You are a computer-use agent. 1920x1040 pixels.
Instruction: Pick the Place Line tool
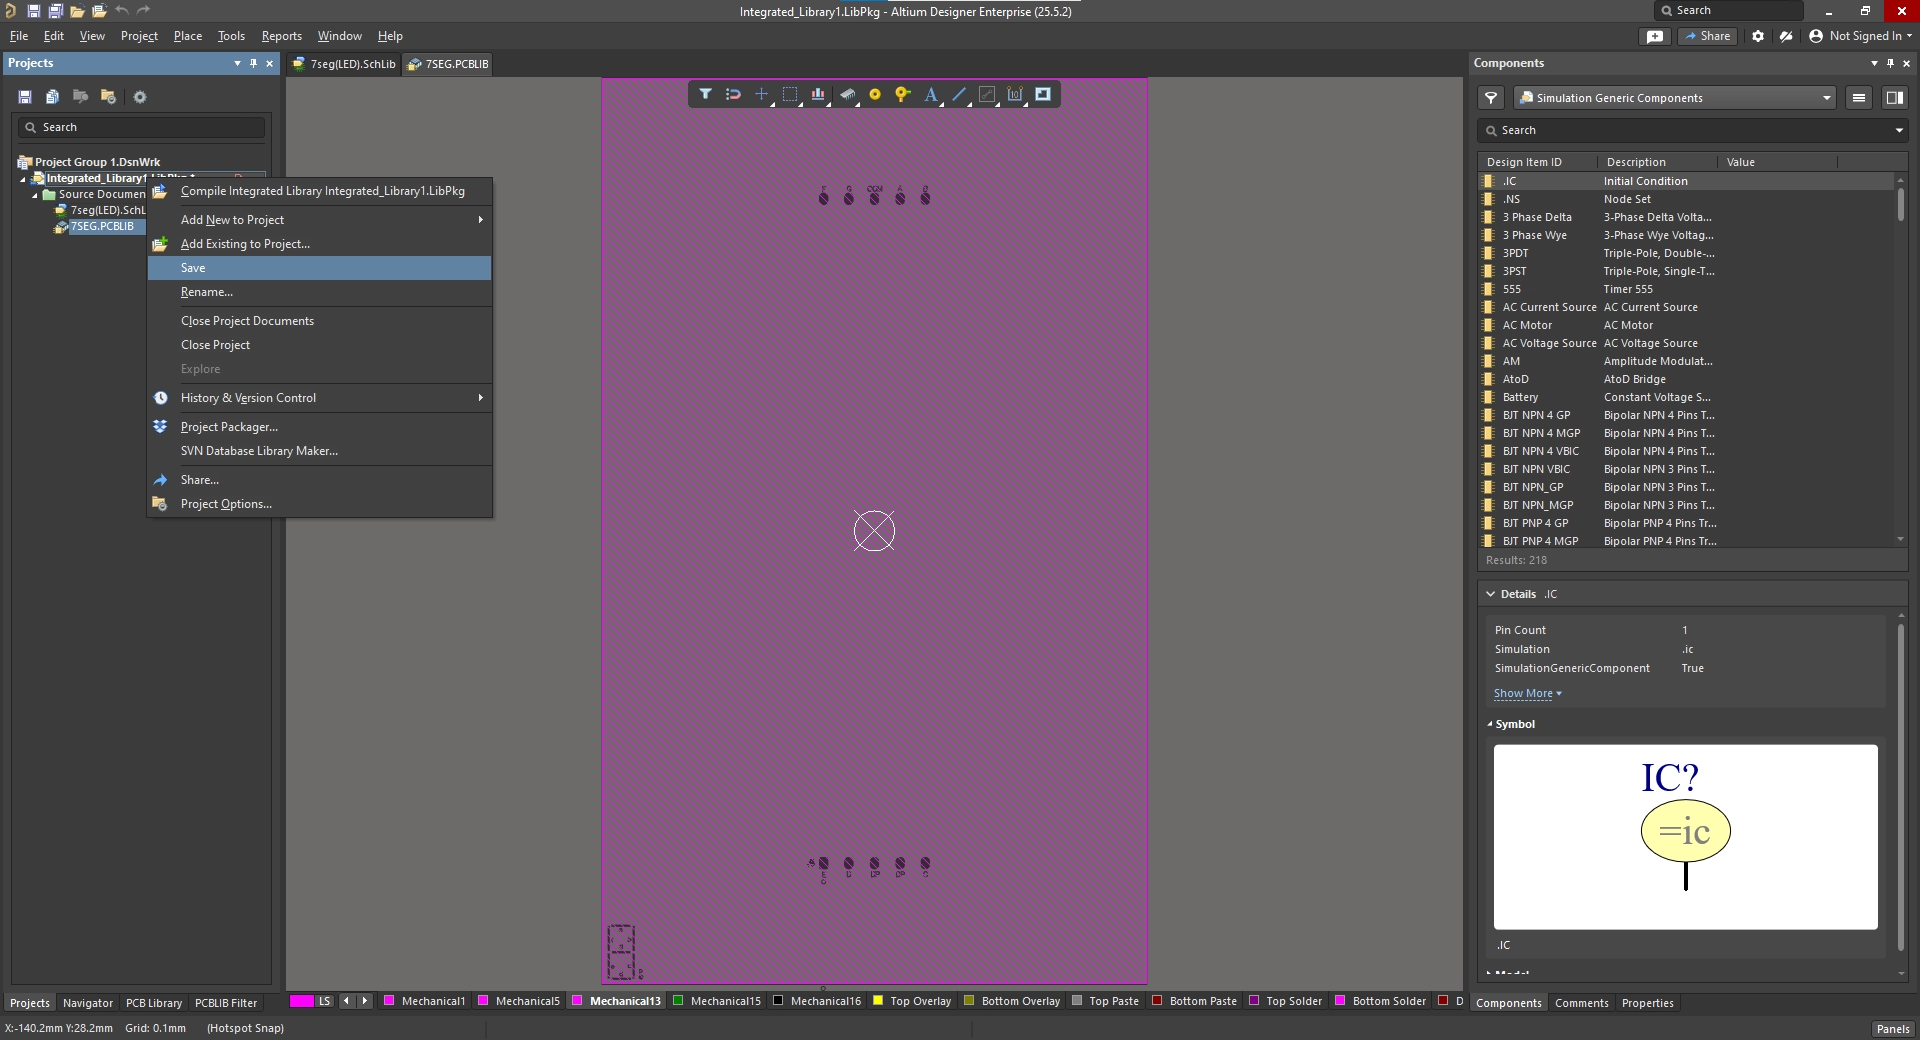coord(959,94)
